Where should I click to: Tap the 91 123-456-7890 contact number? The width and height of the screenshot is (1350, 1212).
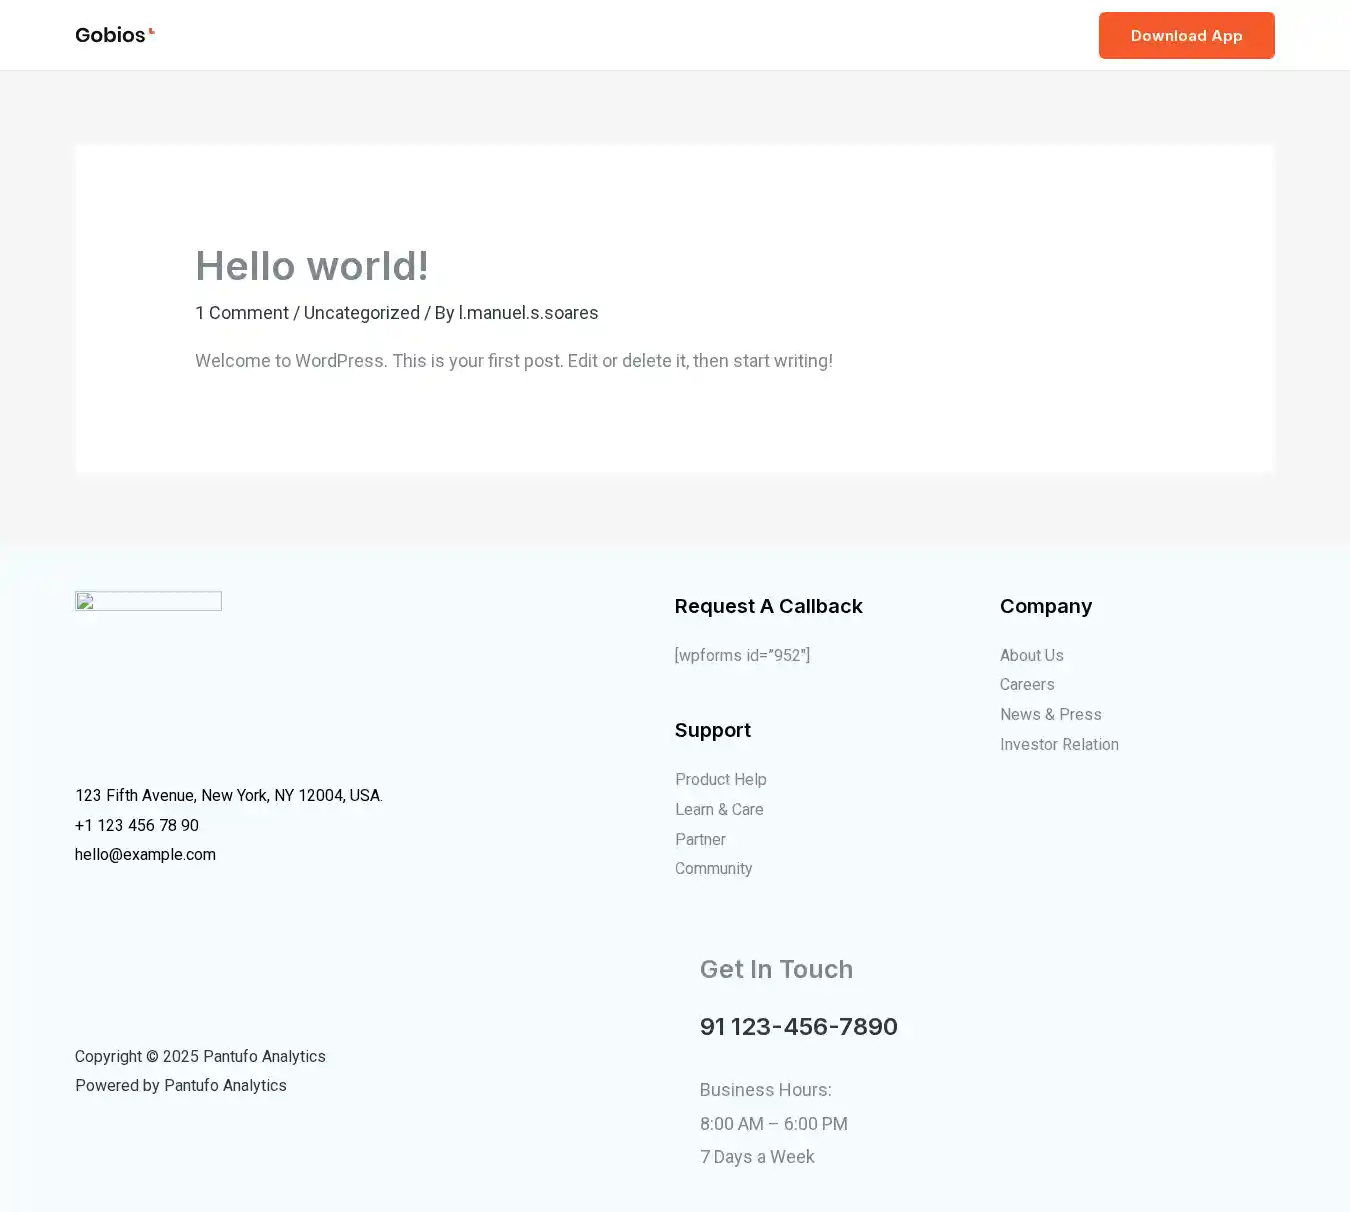[798, 1027]
